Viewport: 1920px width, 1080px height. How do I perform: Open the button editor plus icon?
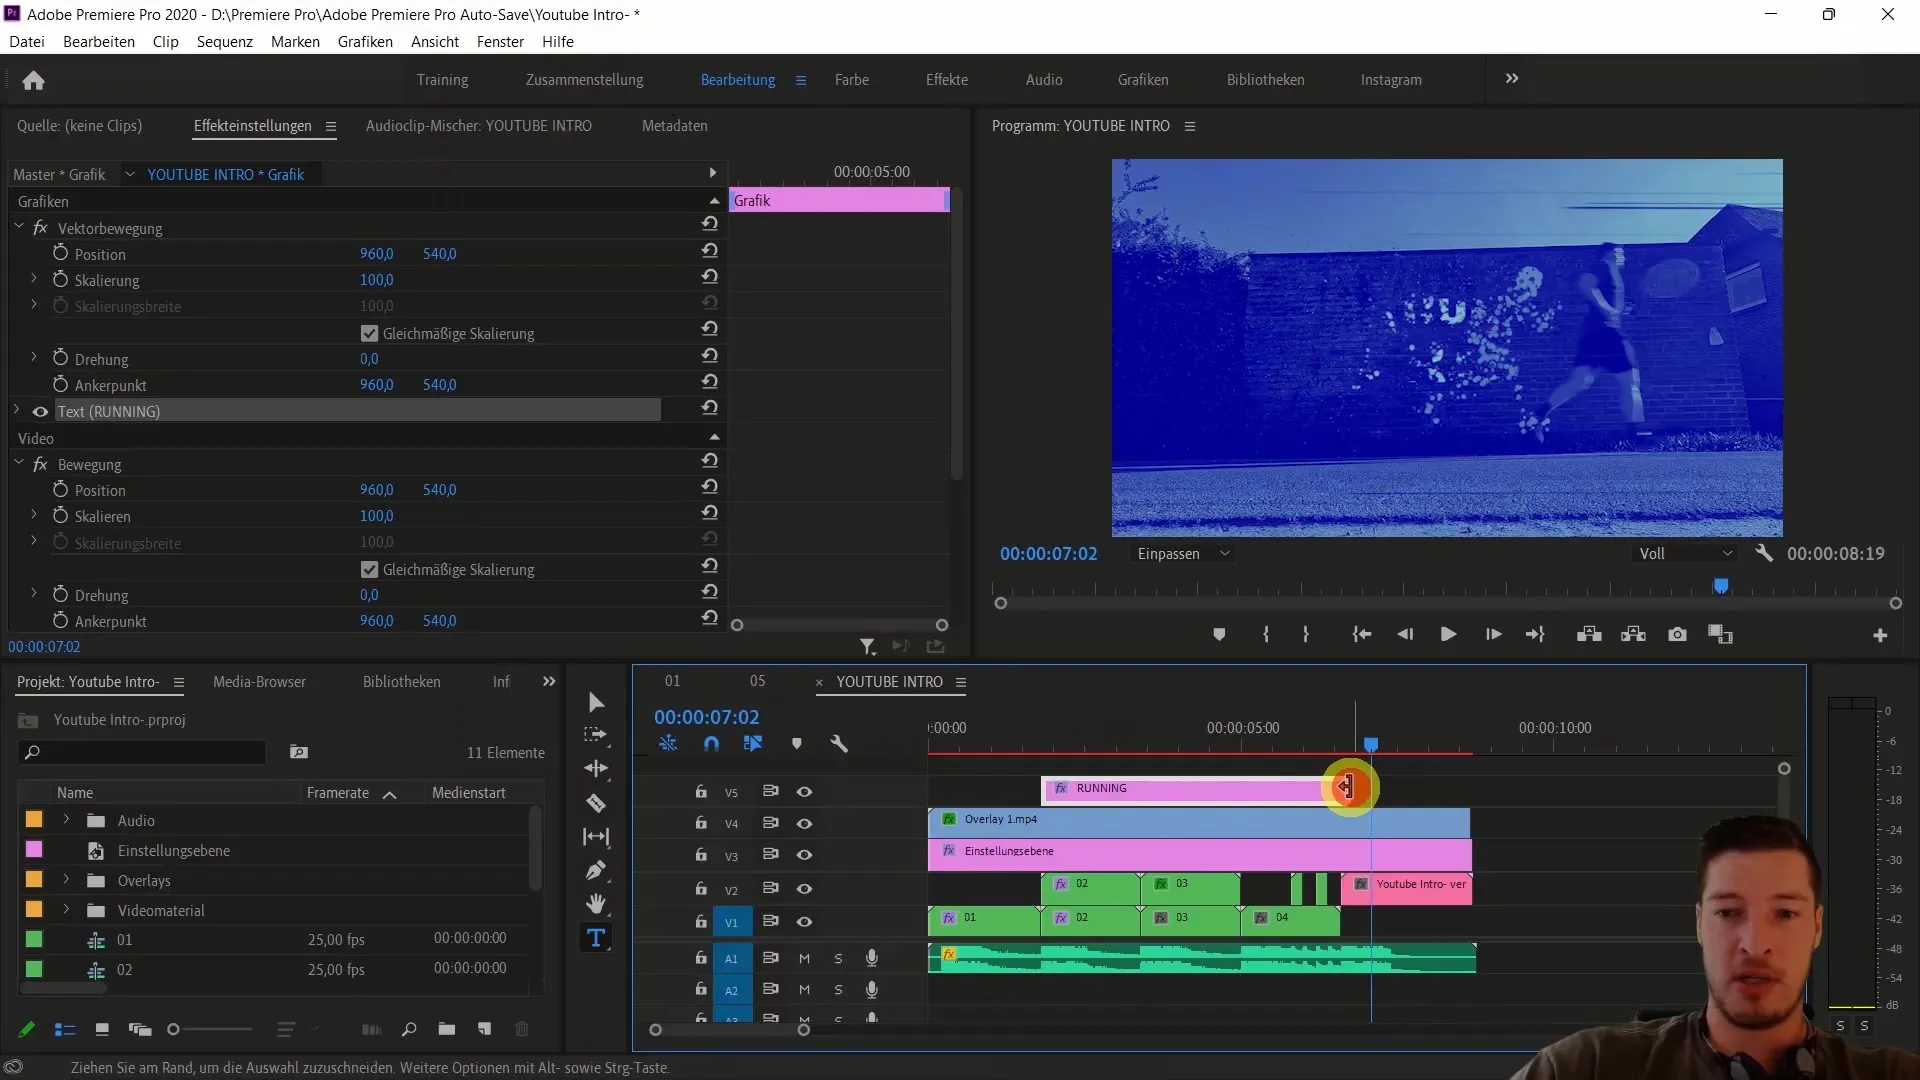click(x=1880, y=636)
